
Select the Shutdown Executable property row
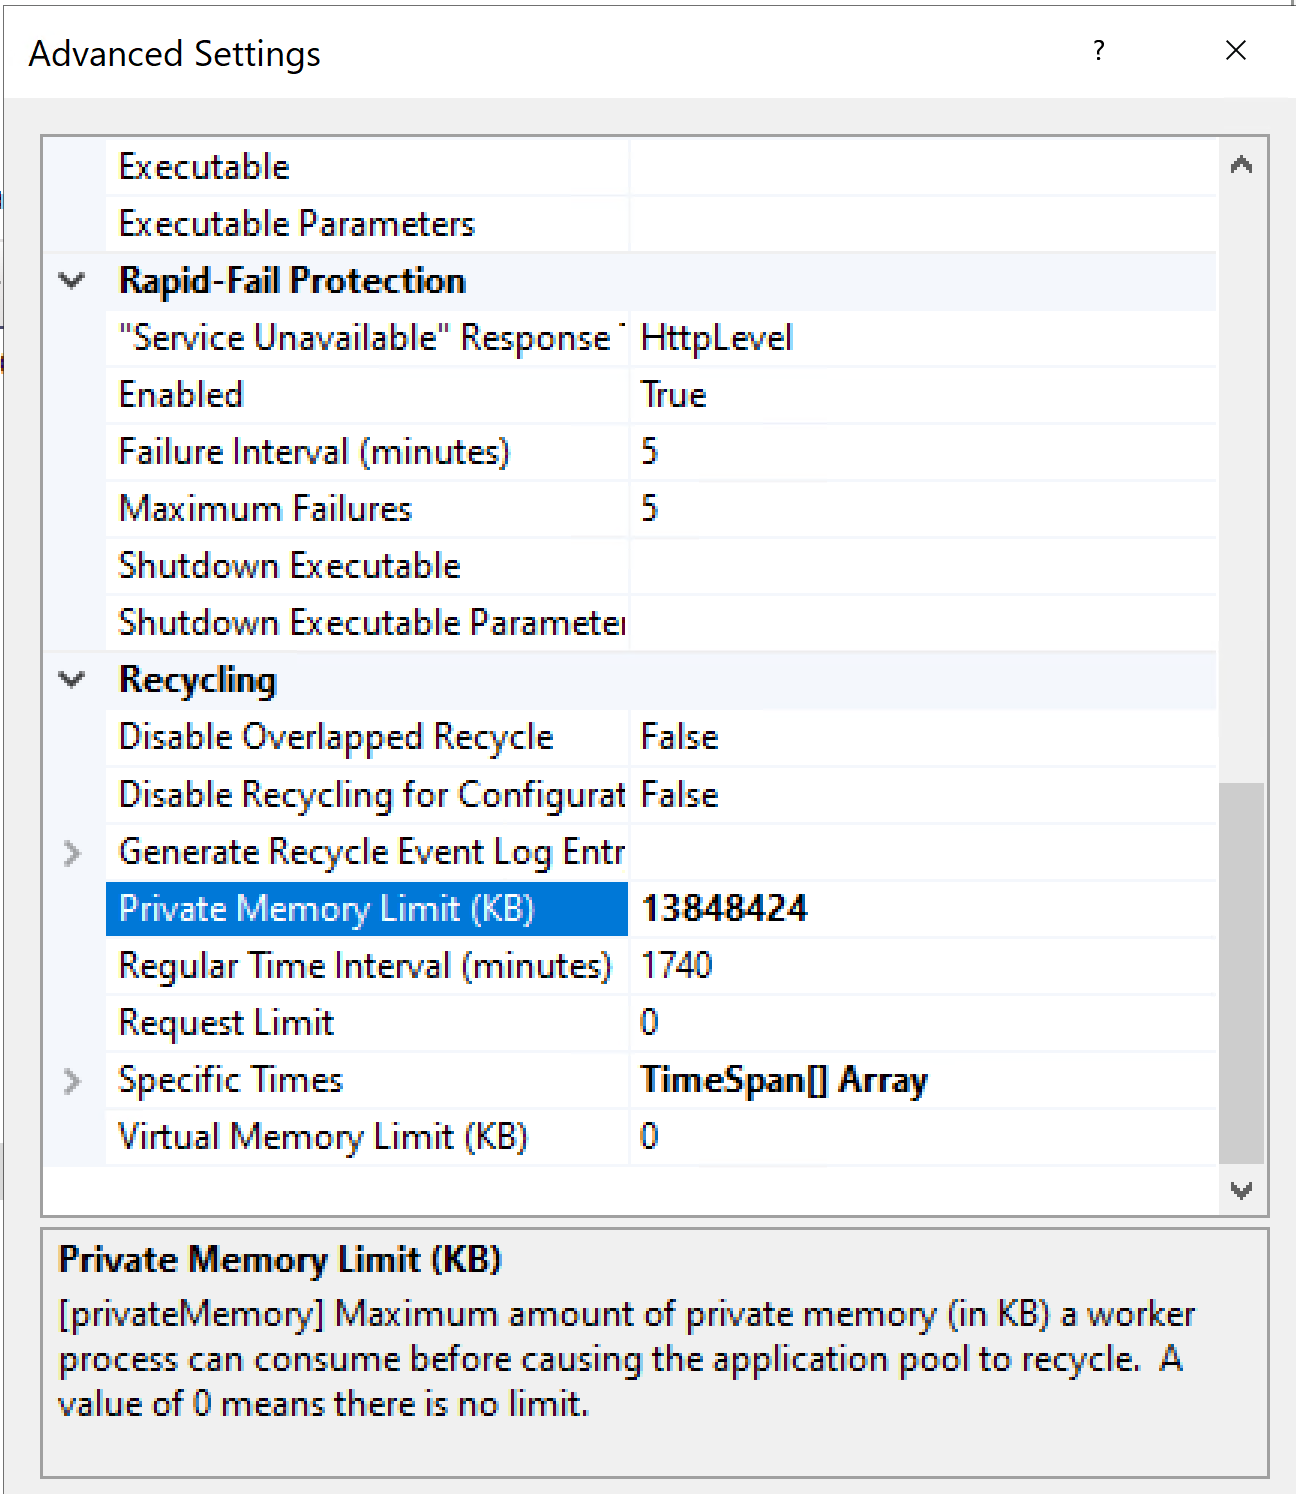pos(366,566)
